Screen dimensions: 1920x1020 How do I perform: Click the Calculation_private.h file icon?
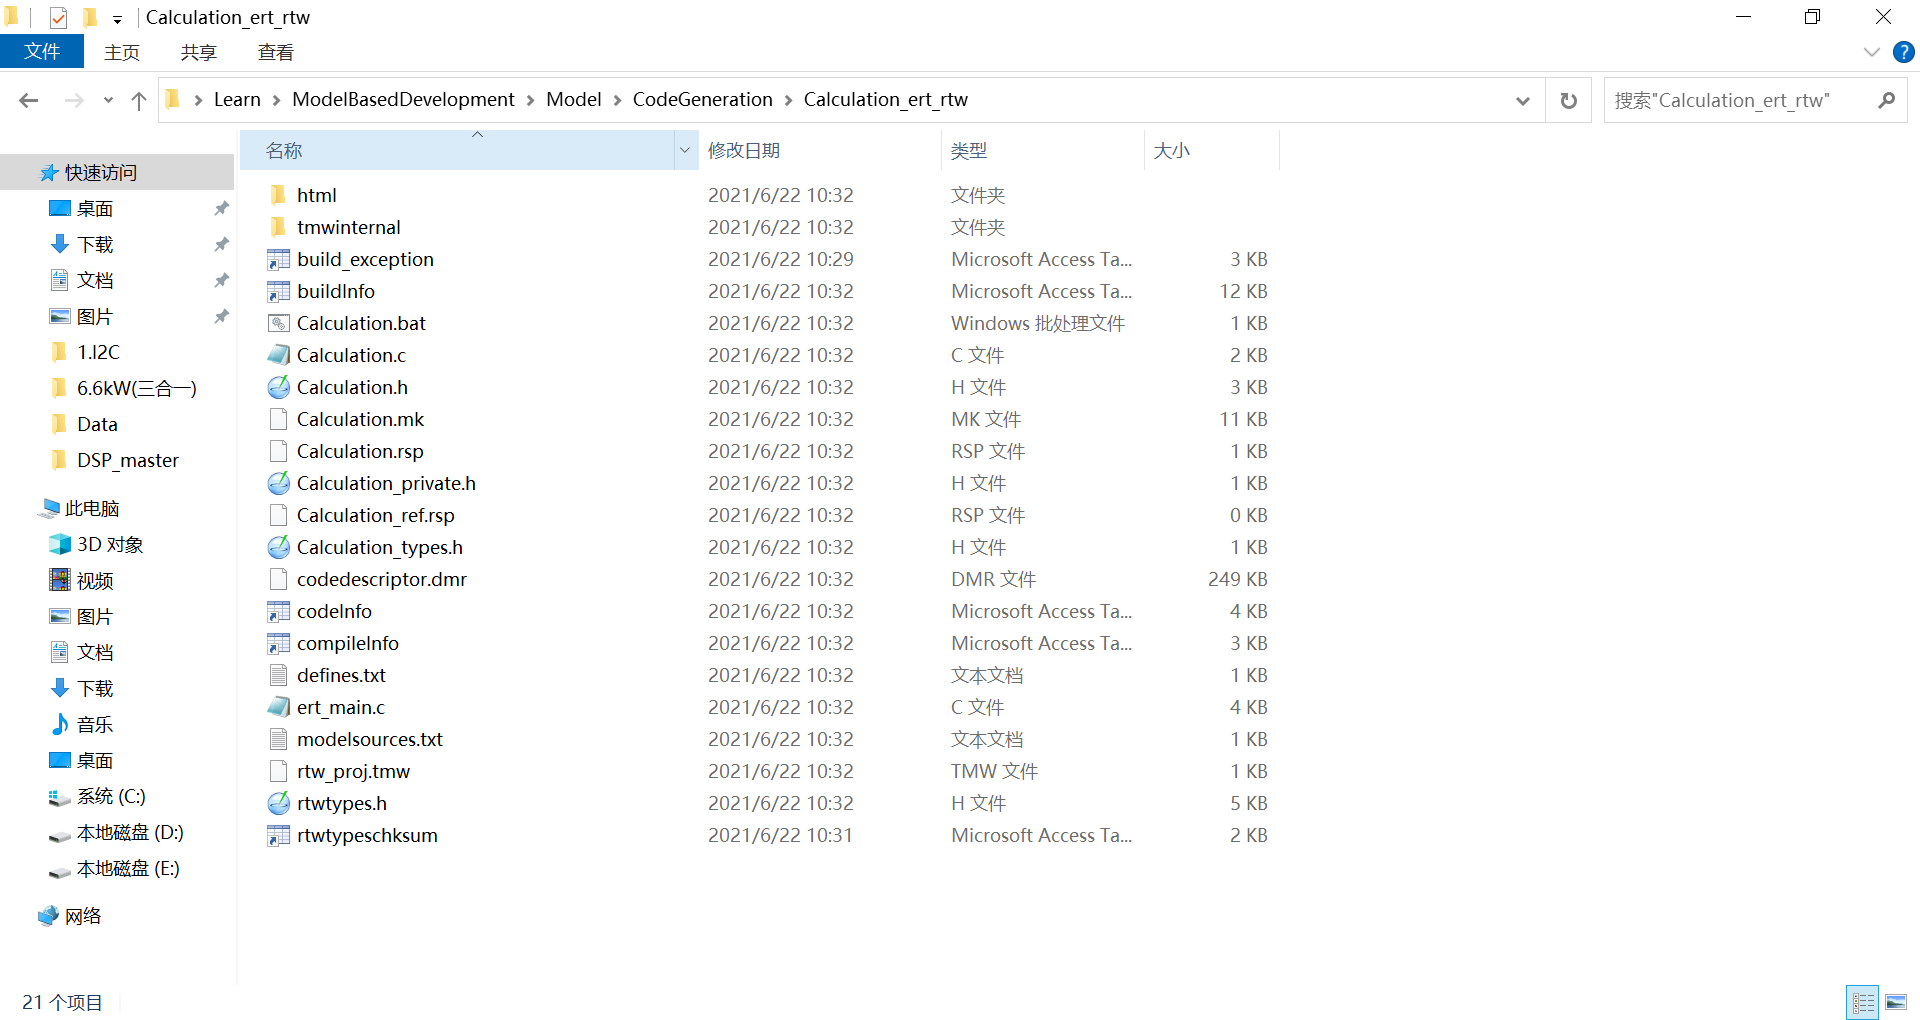(278, 483)
